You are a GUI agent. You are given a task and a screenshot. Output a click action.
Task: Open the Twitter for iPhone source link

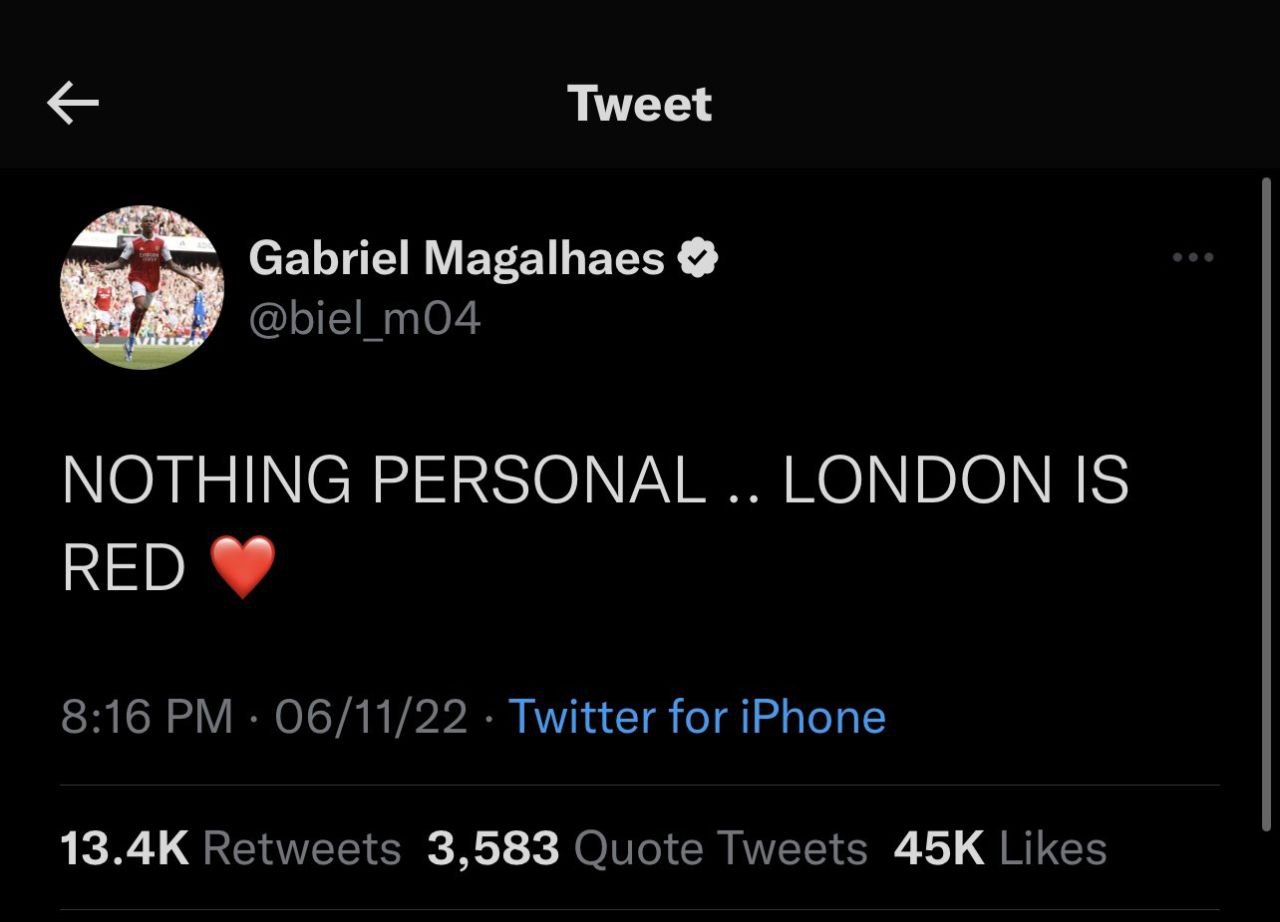coord(697,717)
